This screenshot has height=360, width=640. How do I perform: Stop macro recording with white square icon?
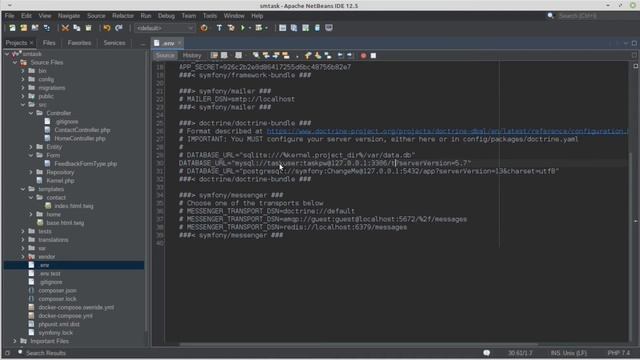tap(373, 56)
